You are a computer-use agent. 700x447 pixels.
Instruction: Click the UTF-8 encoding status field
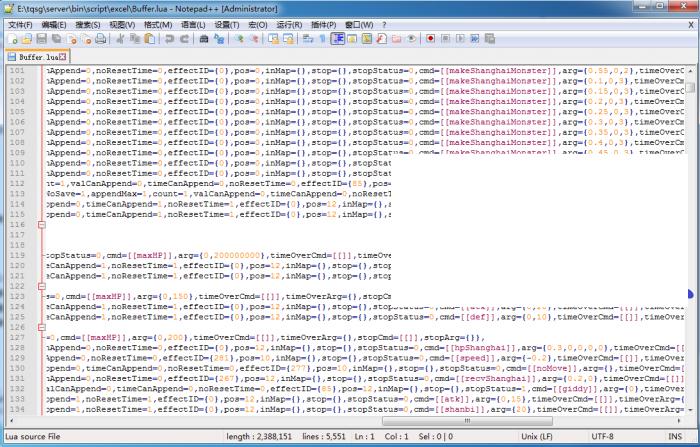(602, 437)
